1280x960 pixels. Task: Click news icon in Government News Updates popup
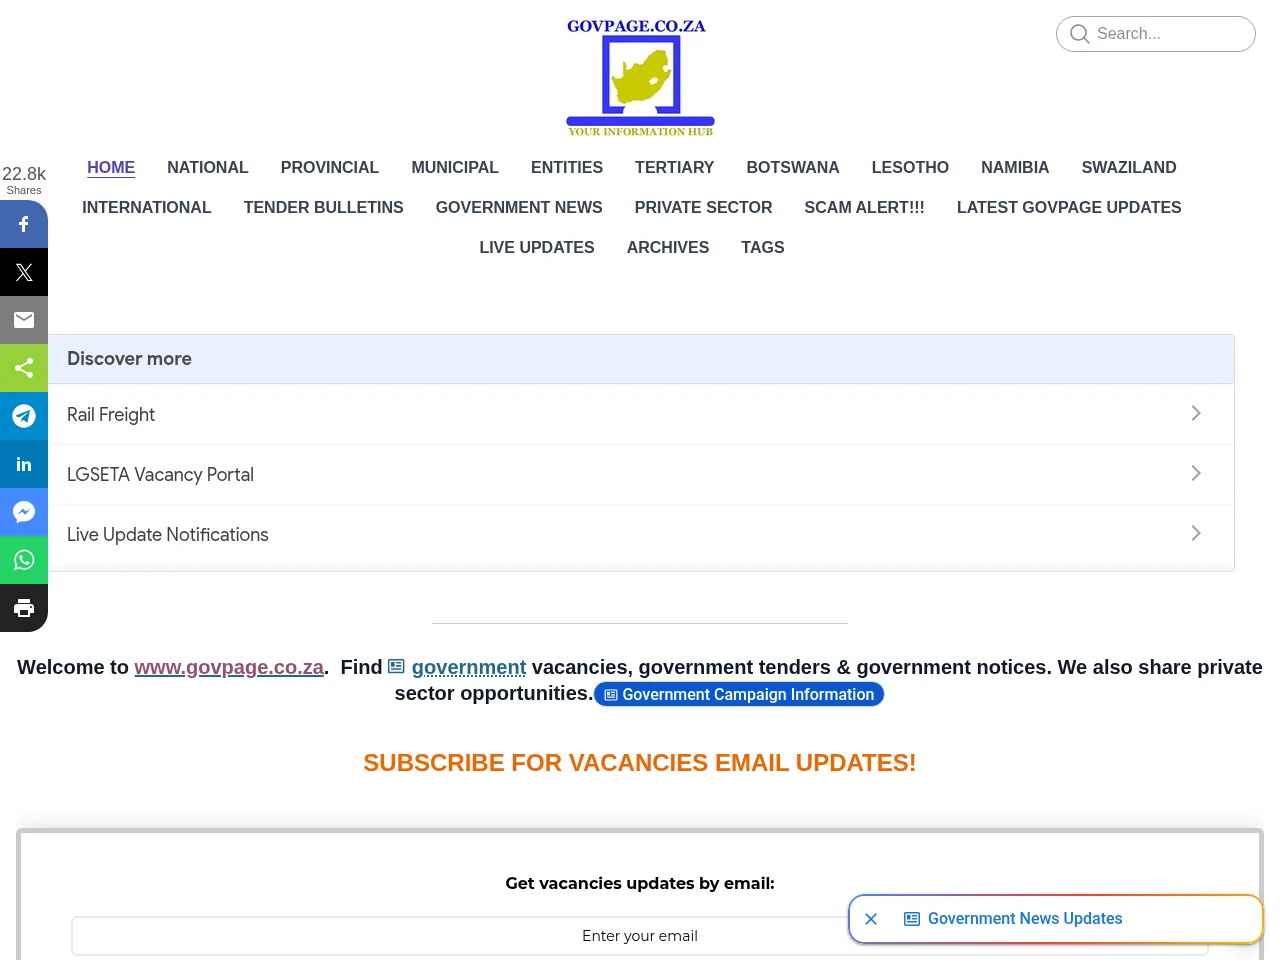pyautogui.click(x=911, y=919)
